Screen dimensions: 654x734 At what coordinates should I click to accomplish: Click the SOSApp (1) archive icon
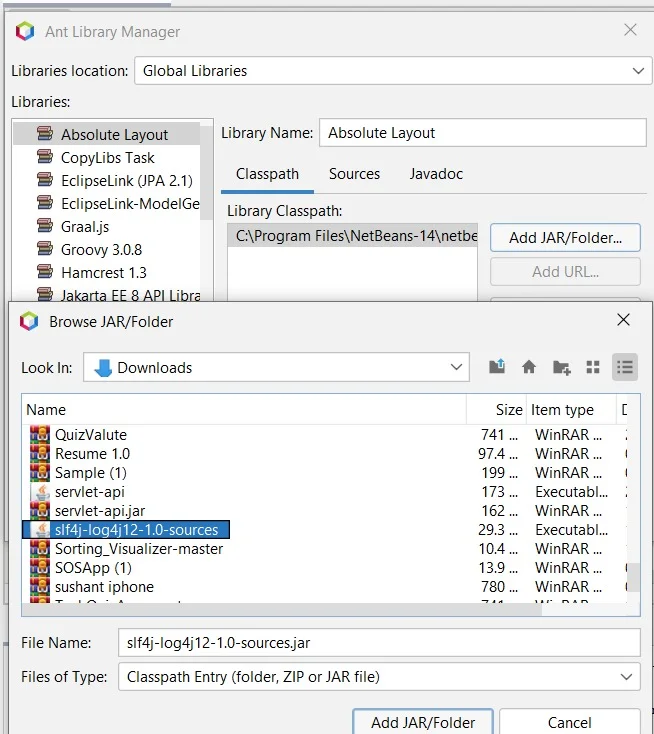tap(40, 567)
